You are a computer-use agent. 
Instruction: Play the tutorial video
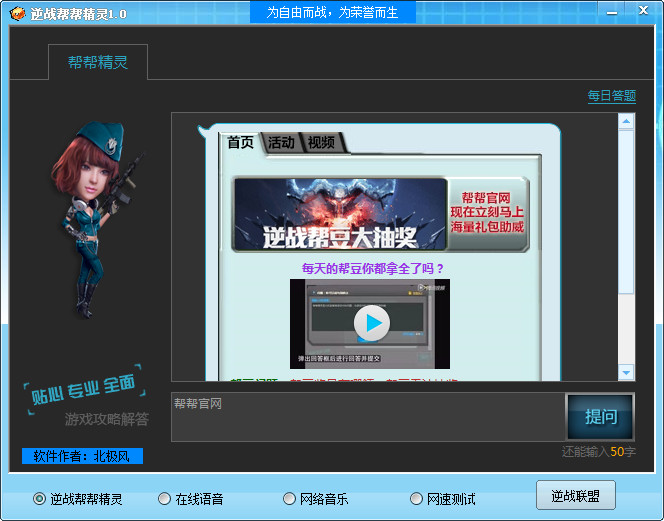371,323
